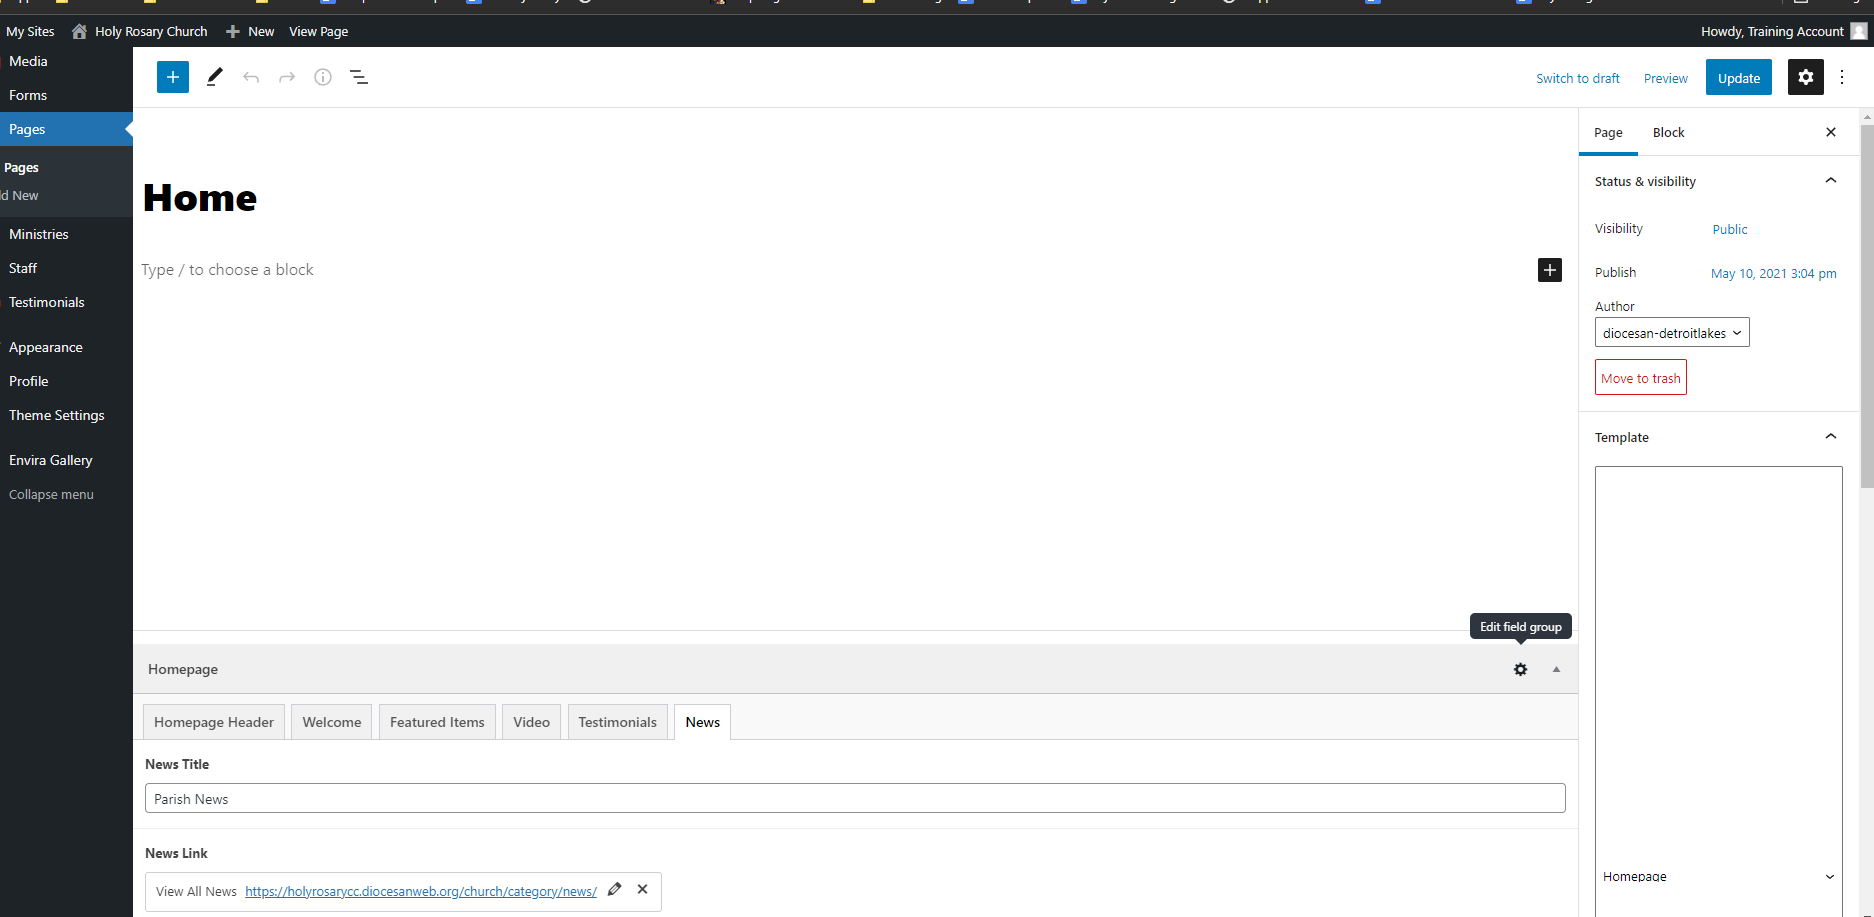
Task: Open the document Details info icon
Action: tap(323, 77)
